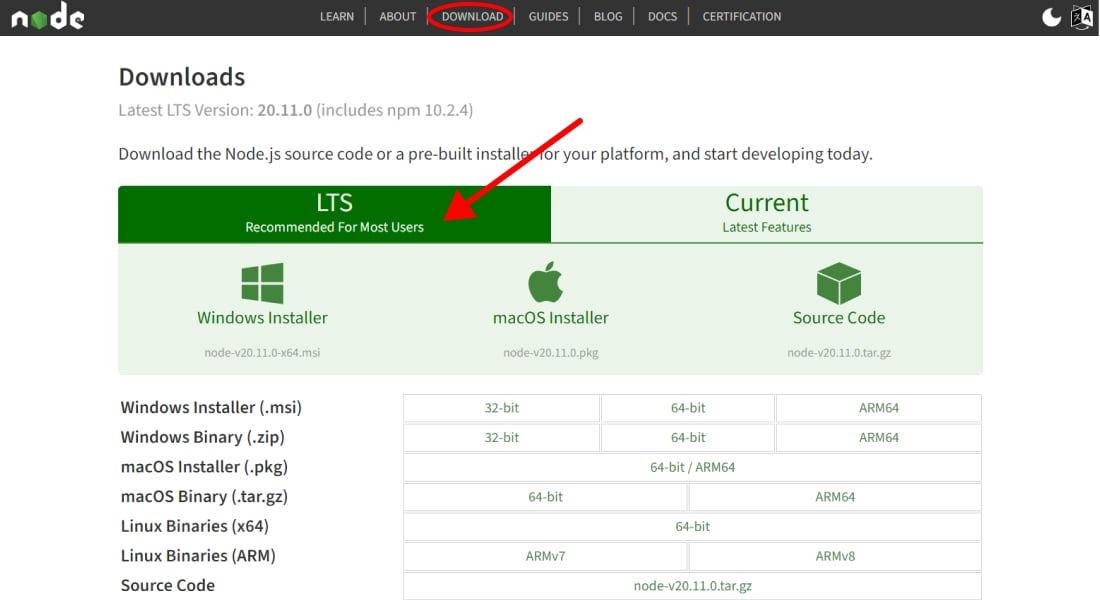Image resolution: width=1100 pixels, height=600 pixels.
Task: Click the Windows Installer (.msi) row label
Action: [211, 408]
